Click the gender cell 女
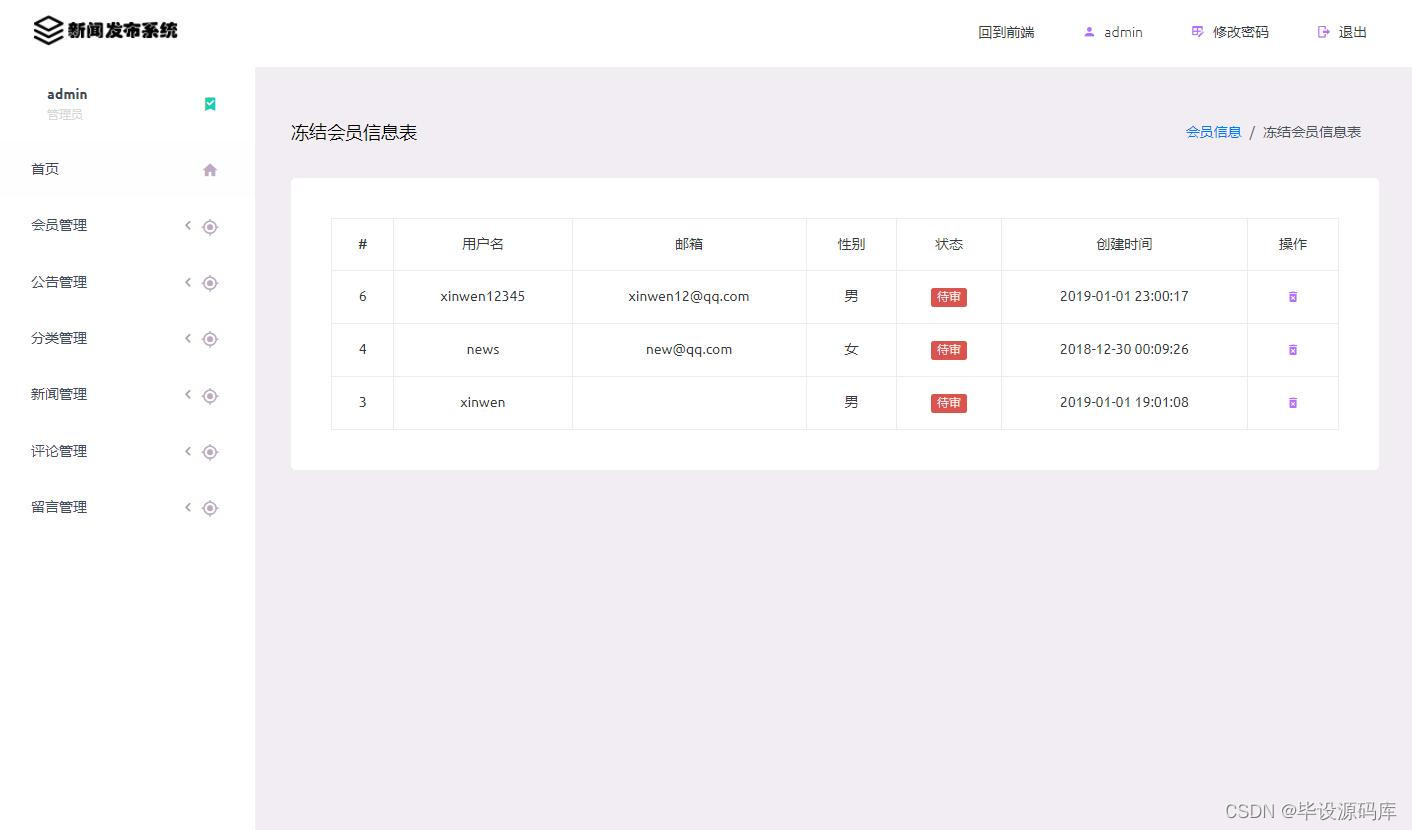Screen dimensions: 1412x830 tap(851, 349)
